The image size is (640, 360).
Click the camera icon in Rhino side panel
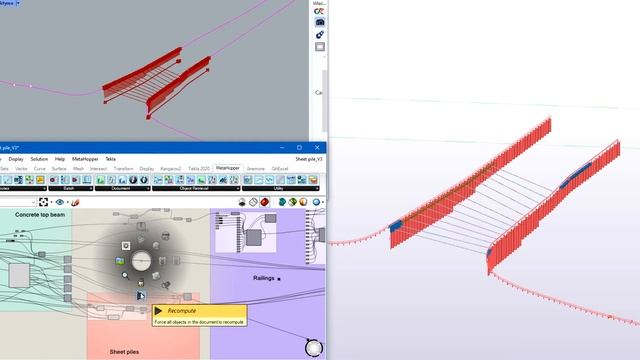320,22
